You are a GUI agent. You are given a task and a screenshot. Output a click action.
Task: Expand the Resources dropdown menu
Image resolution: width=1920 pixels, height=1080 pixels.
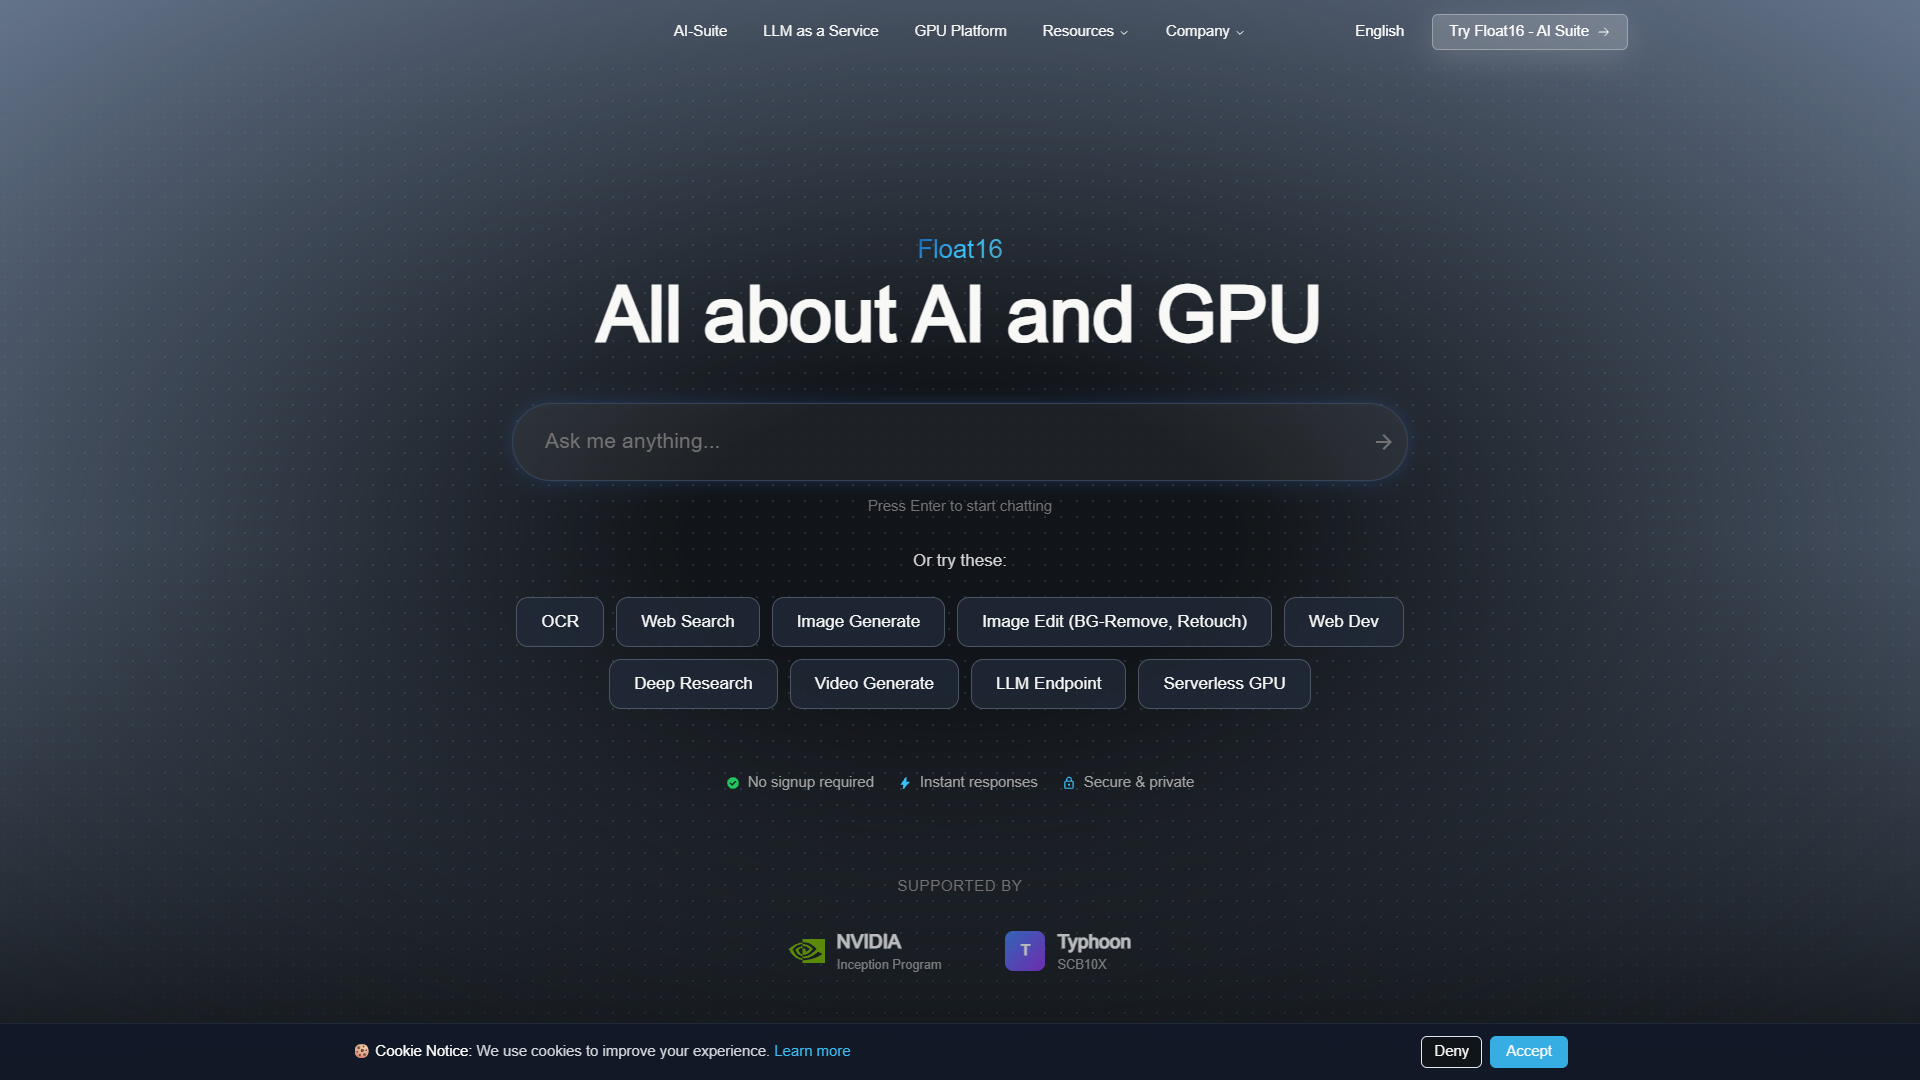(1085, 31)
